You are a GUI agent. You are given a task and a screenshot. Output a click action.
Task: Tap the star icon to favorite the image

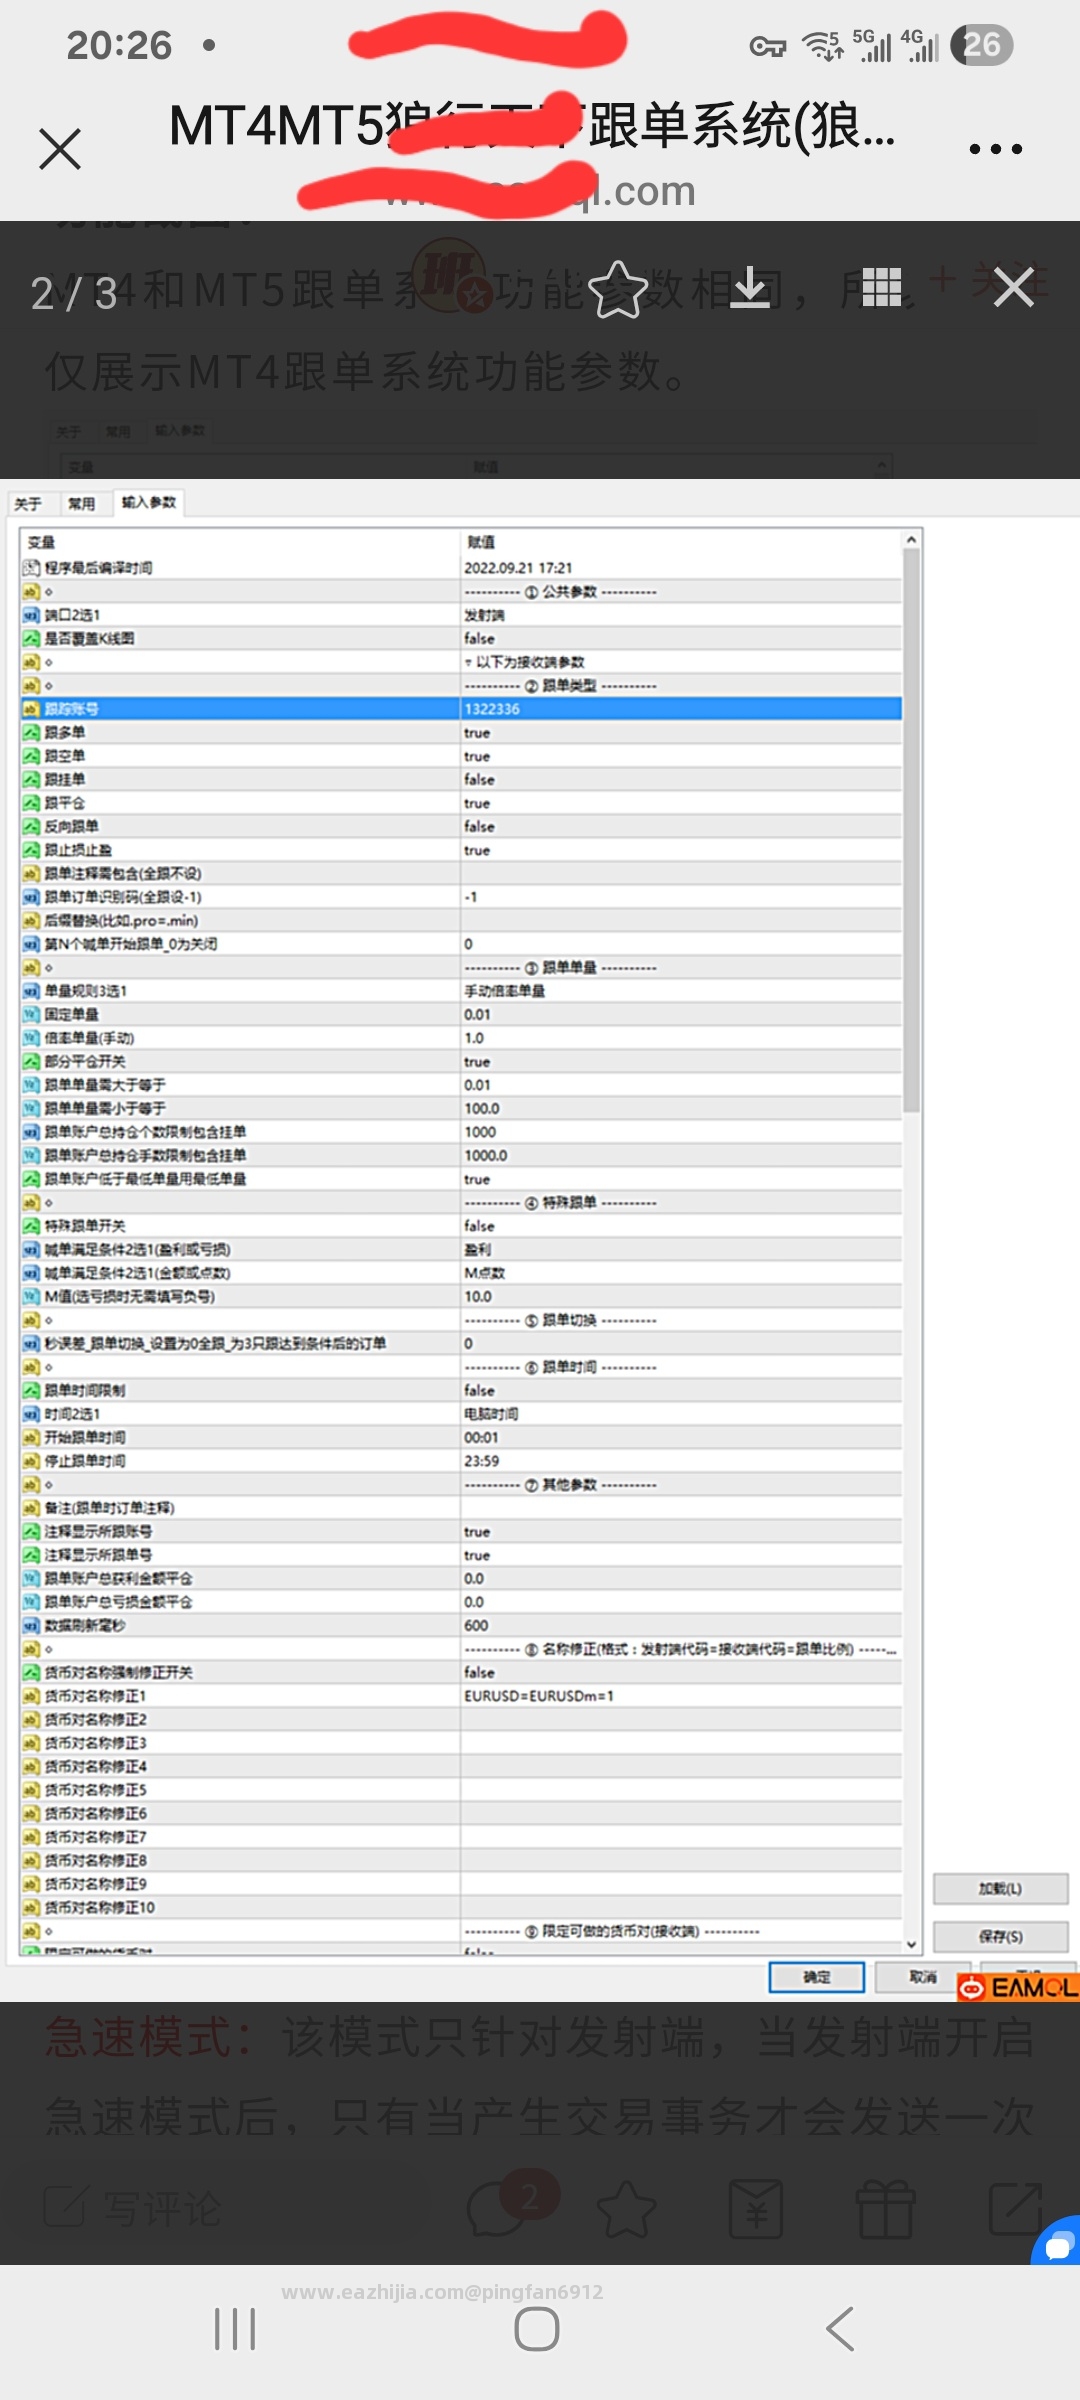pyautogui.click(x=618, y=290)
